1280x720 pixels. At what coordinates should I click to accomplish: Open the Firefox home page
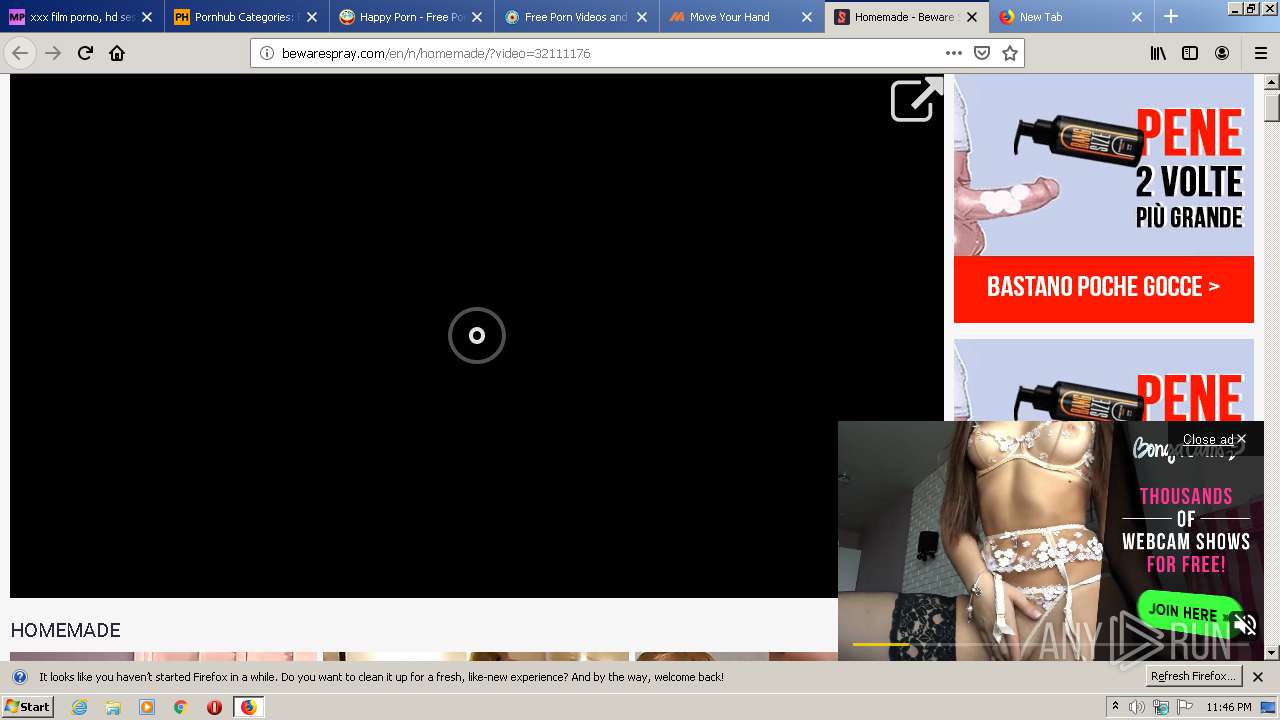click(117, 53)
